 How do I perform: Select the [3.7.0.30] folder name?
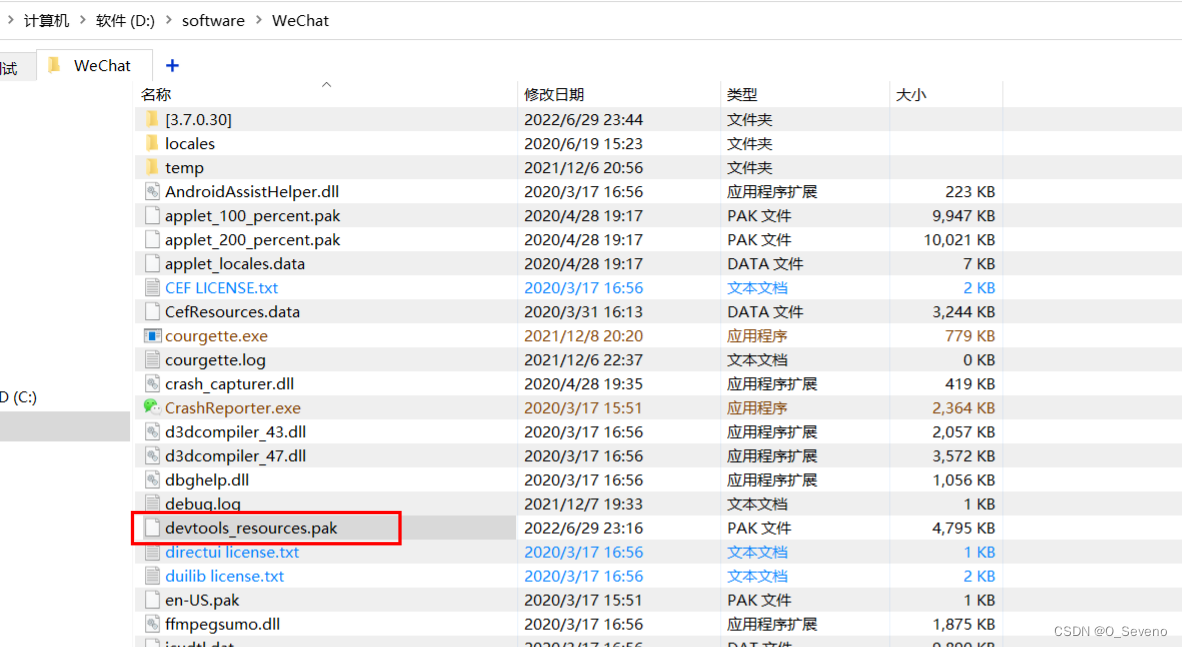198,119
